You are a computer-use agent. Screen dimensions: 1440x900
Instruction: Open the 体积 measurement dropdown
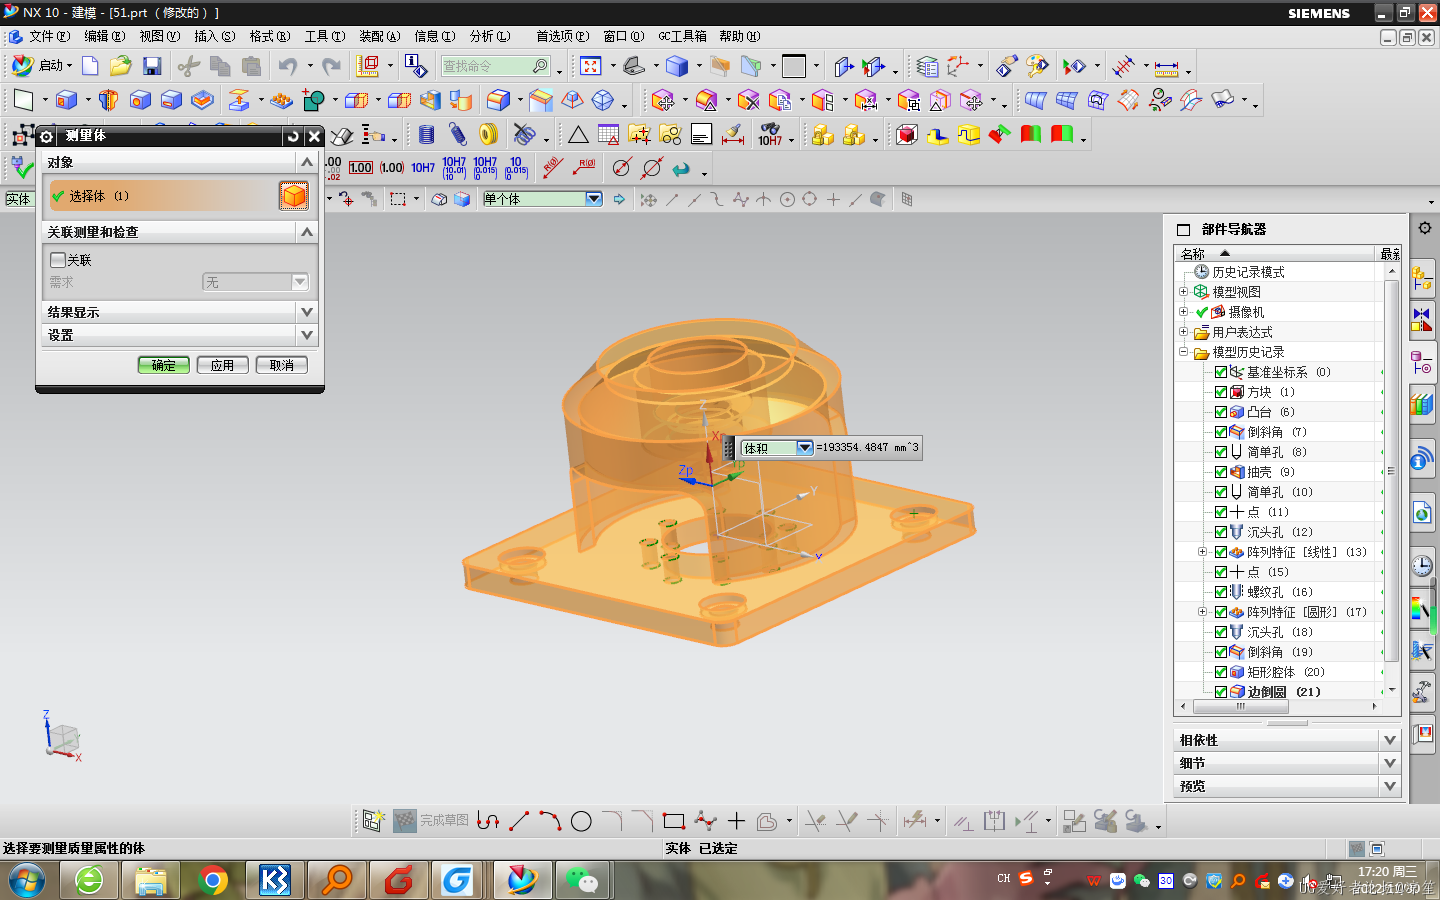(804, 448)
